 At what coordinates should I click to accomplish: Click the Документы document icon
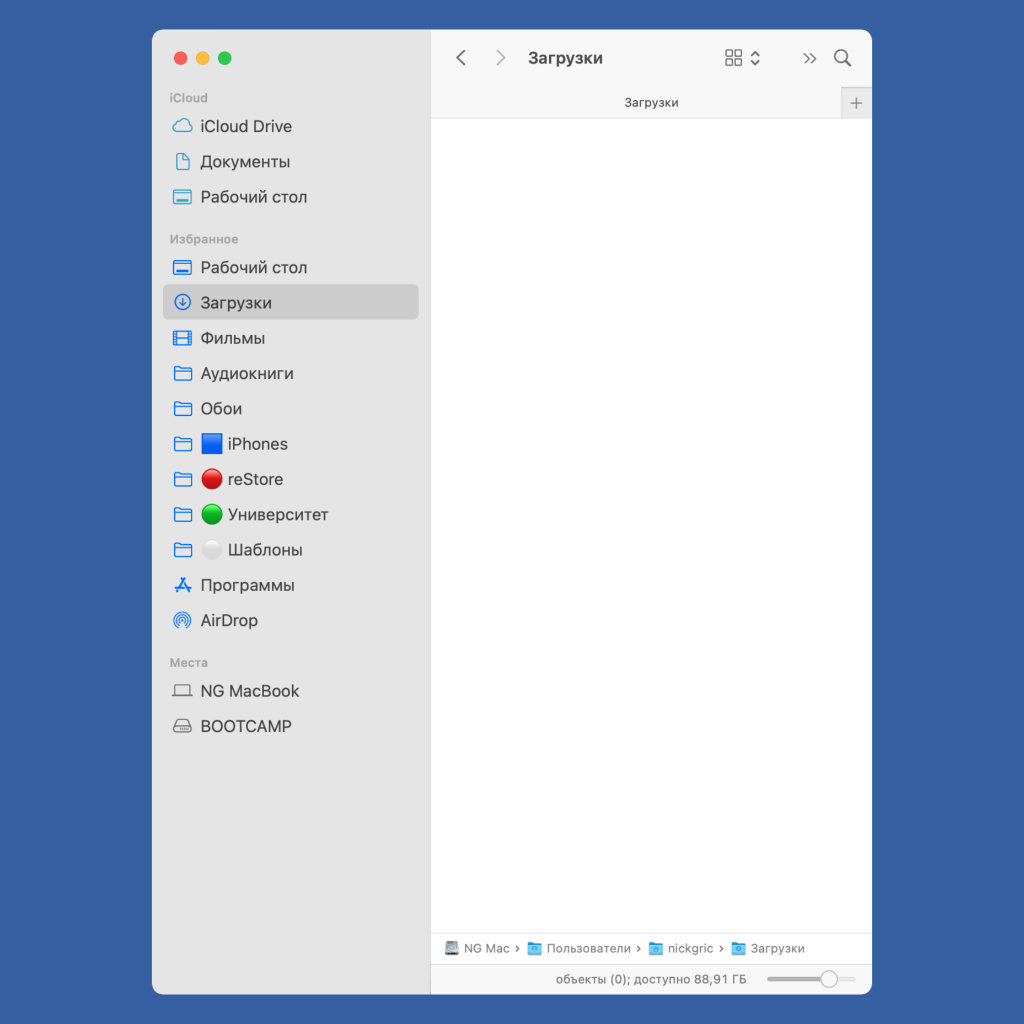[183, 161]
